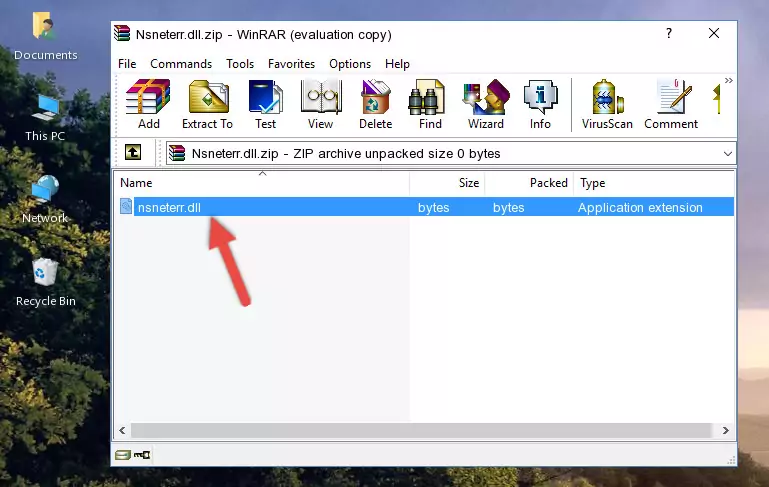Select the Documents desktop icon

tap(46, 37)
